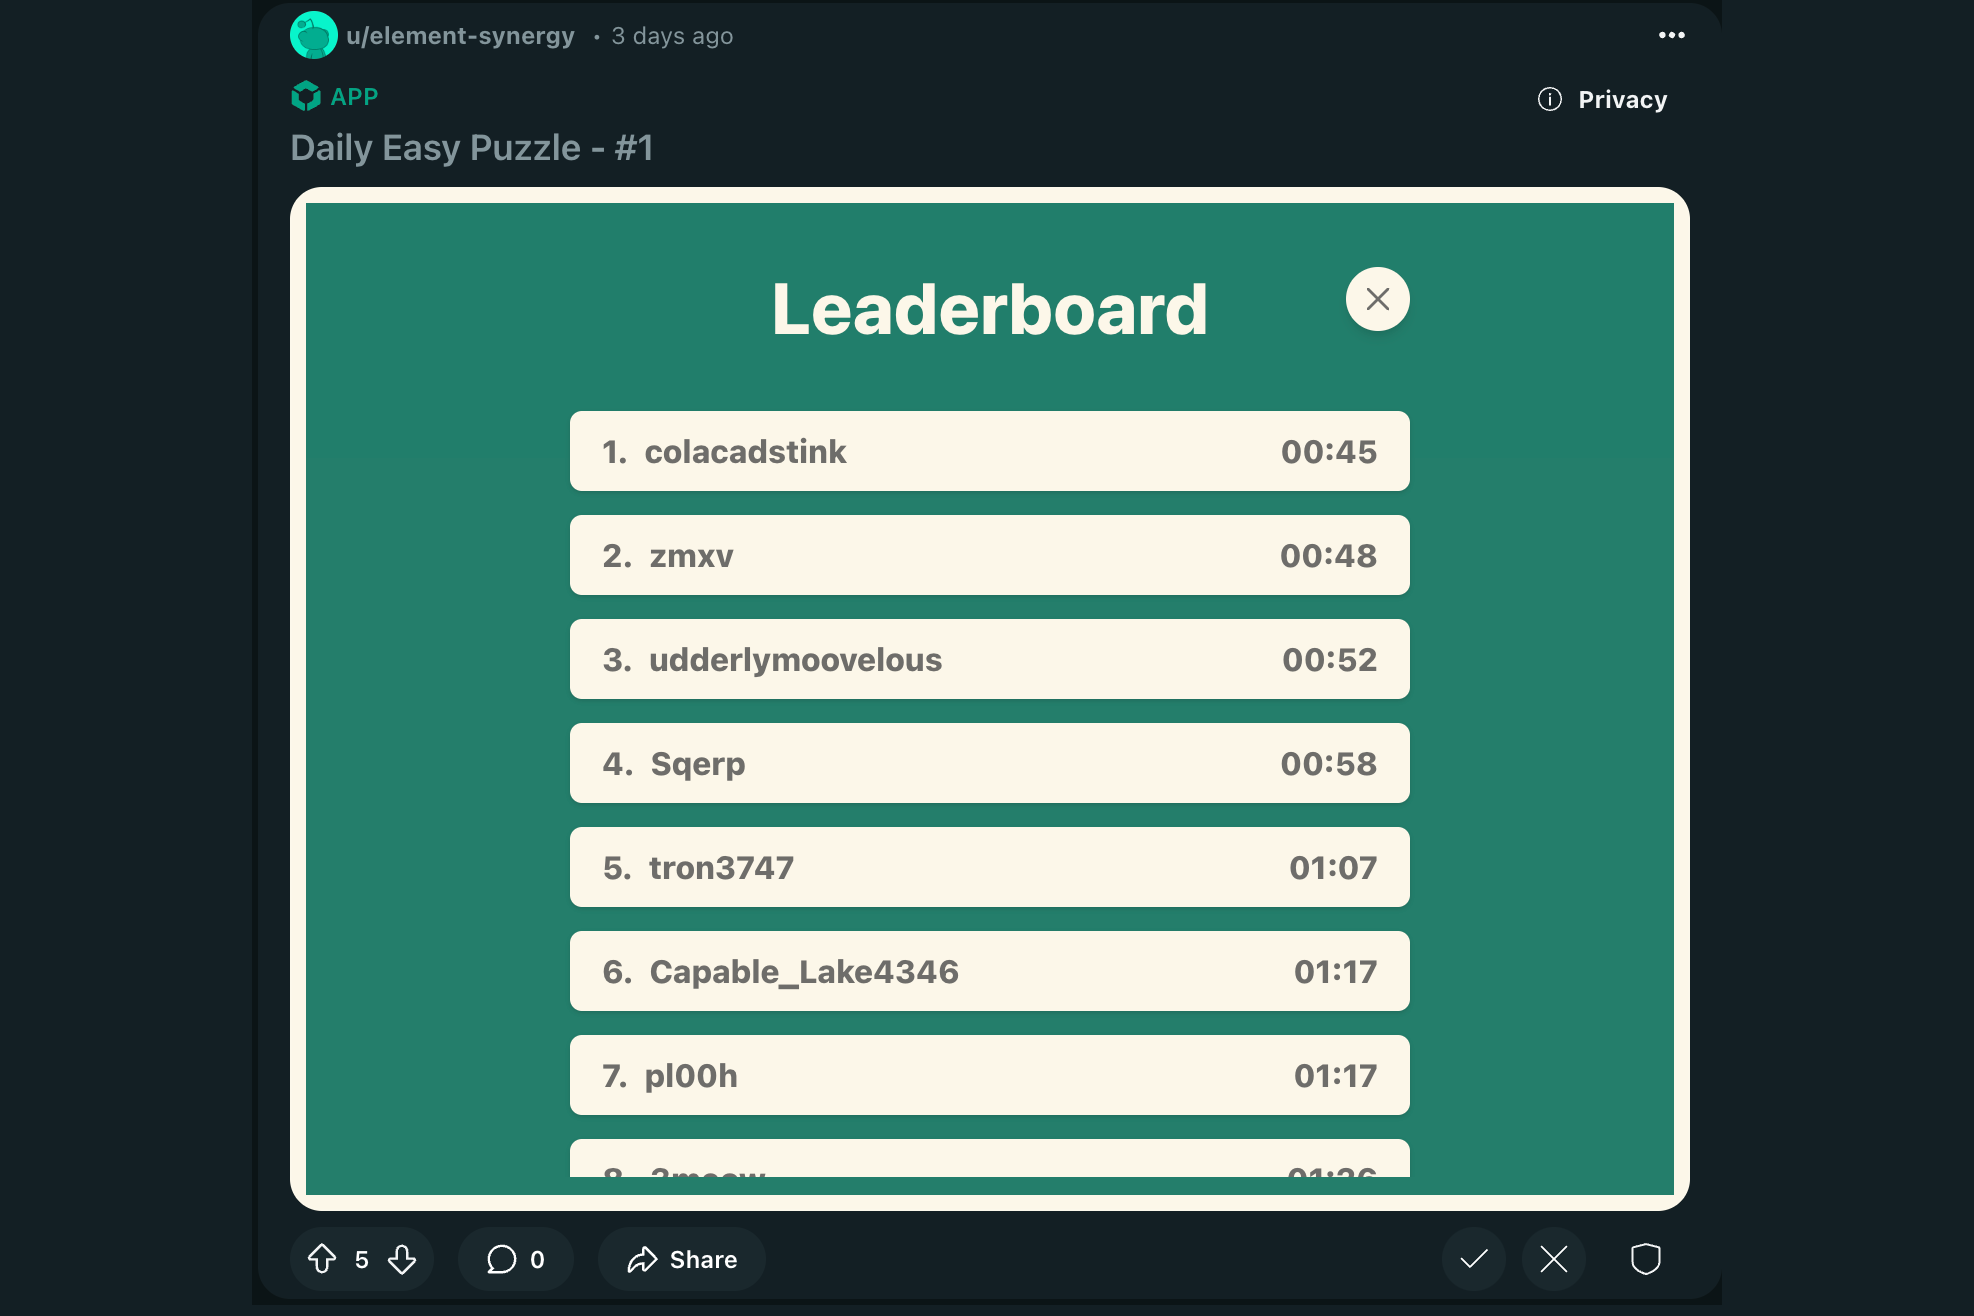This screenshot has width=1974, height=1316.
Task: Downvote the Daily Easy Puzzle post
Action: pyautogui.click(x=402, y=1258)
